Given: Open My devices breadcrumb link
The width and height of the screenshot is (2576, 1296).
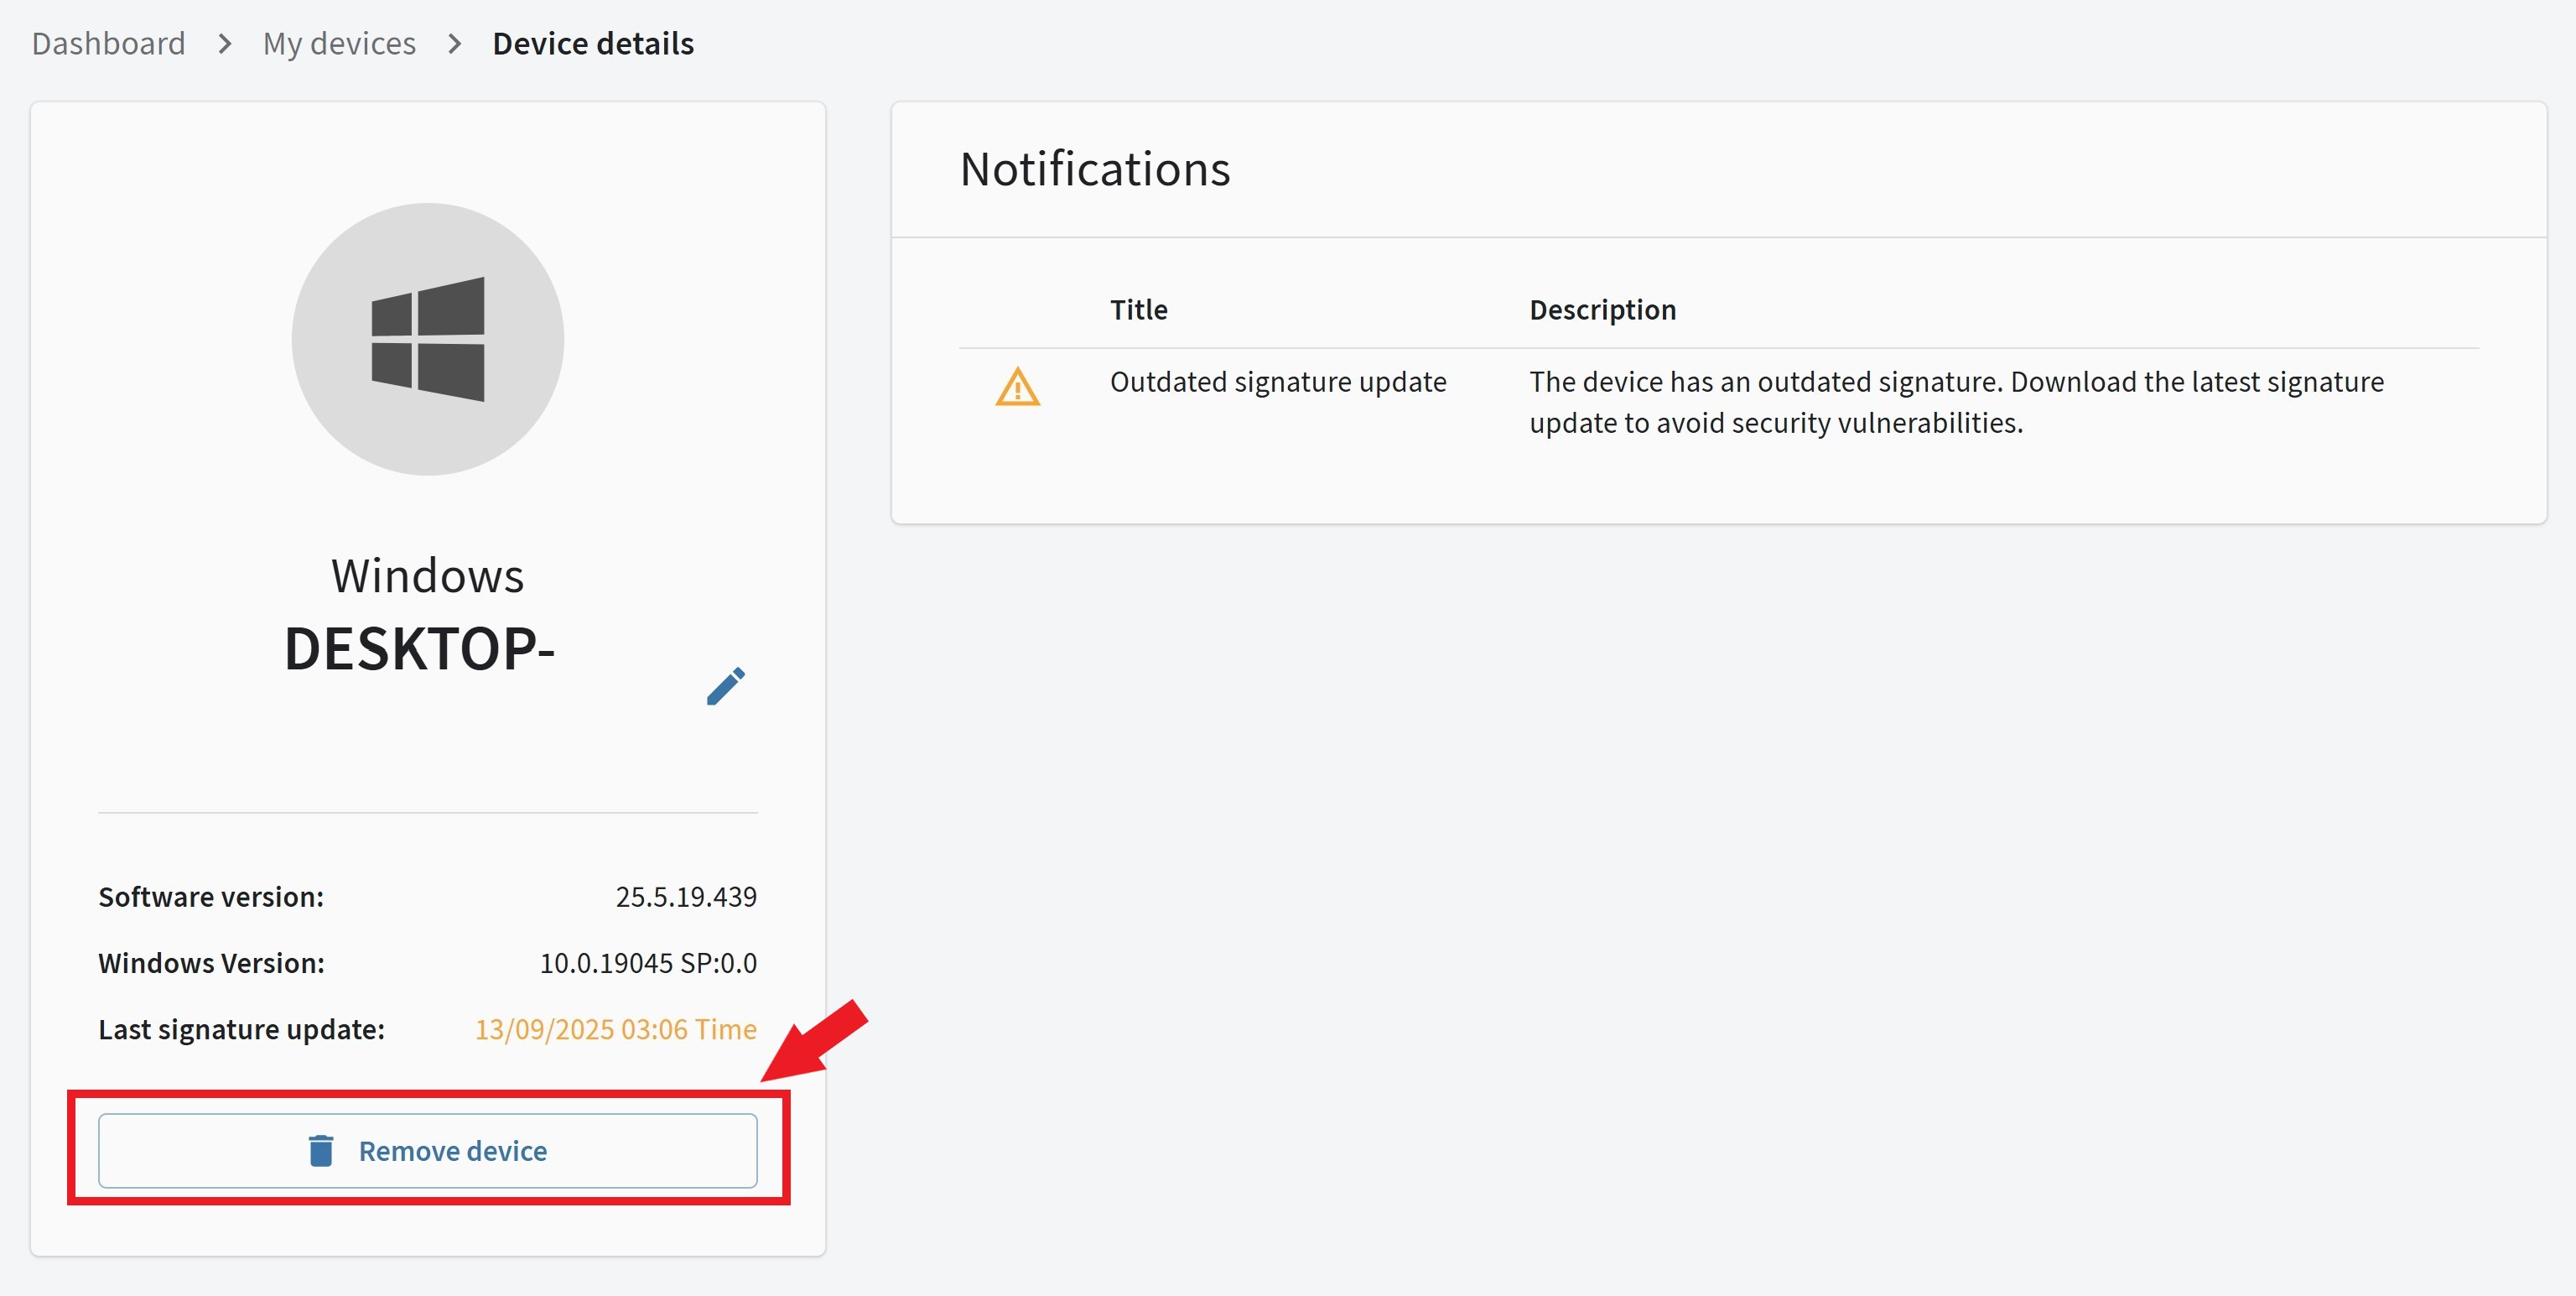Looking at the screenshot, I should (x=339, y=44).
